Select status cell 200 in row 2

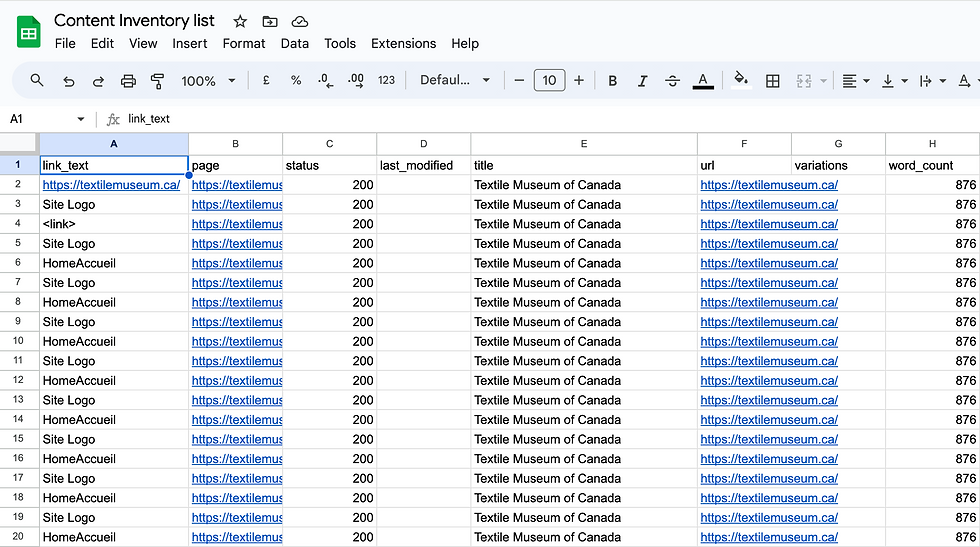[329, 185]
